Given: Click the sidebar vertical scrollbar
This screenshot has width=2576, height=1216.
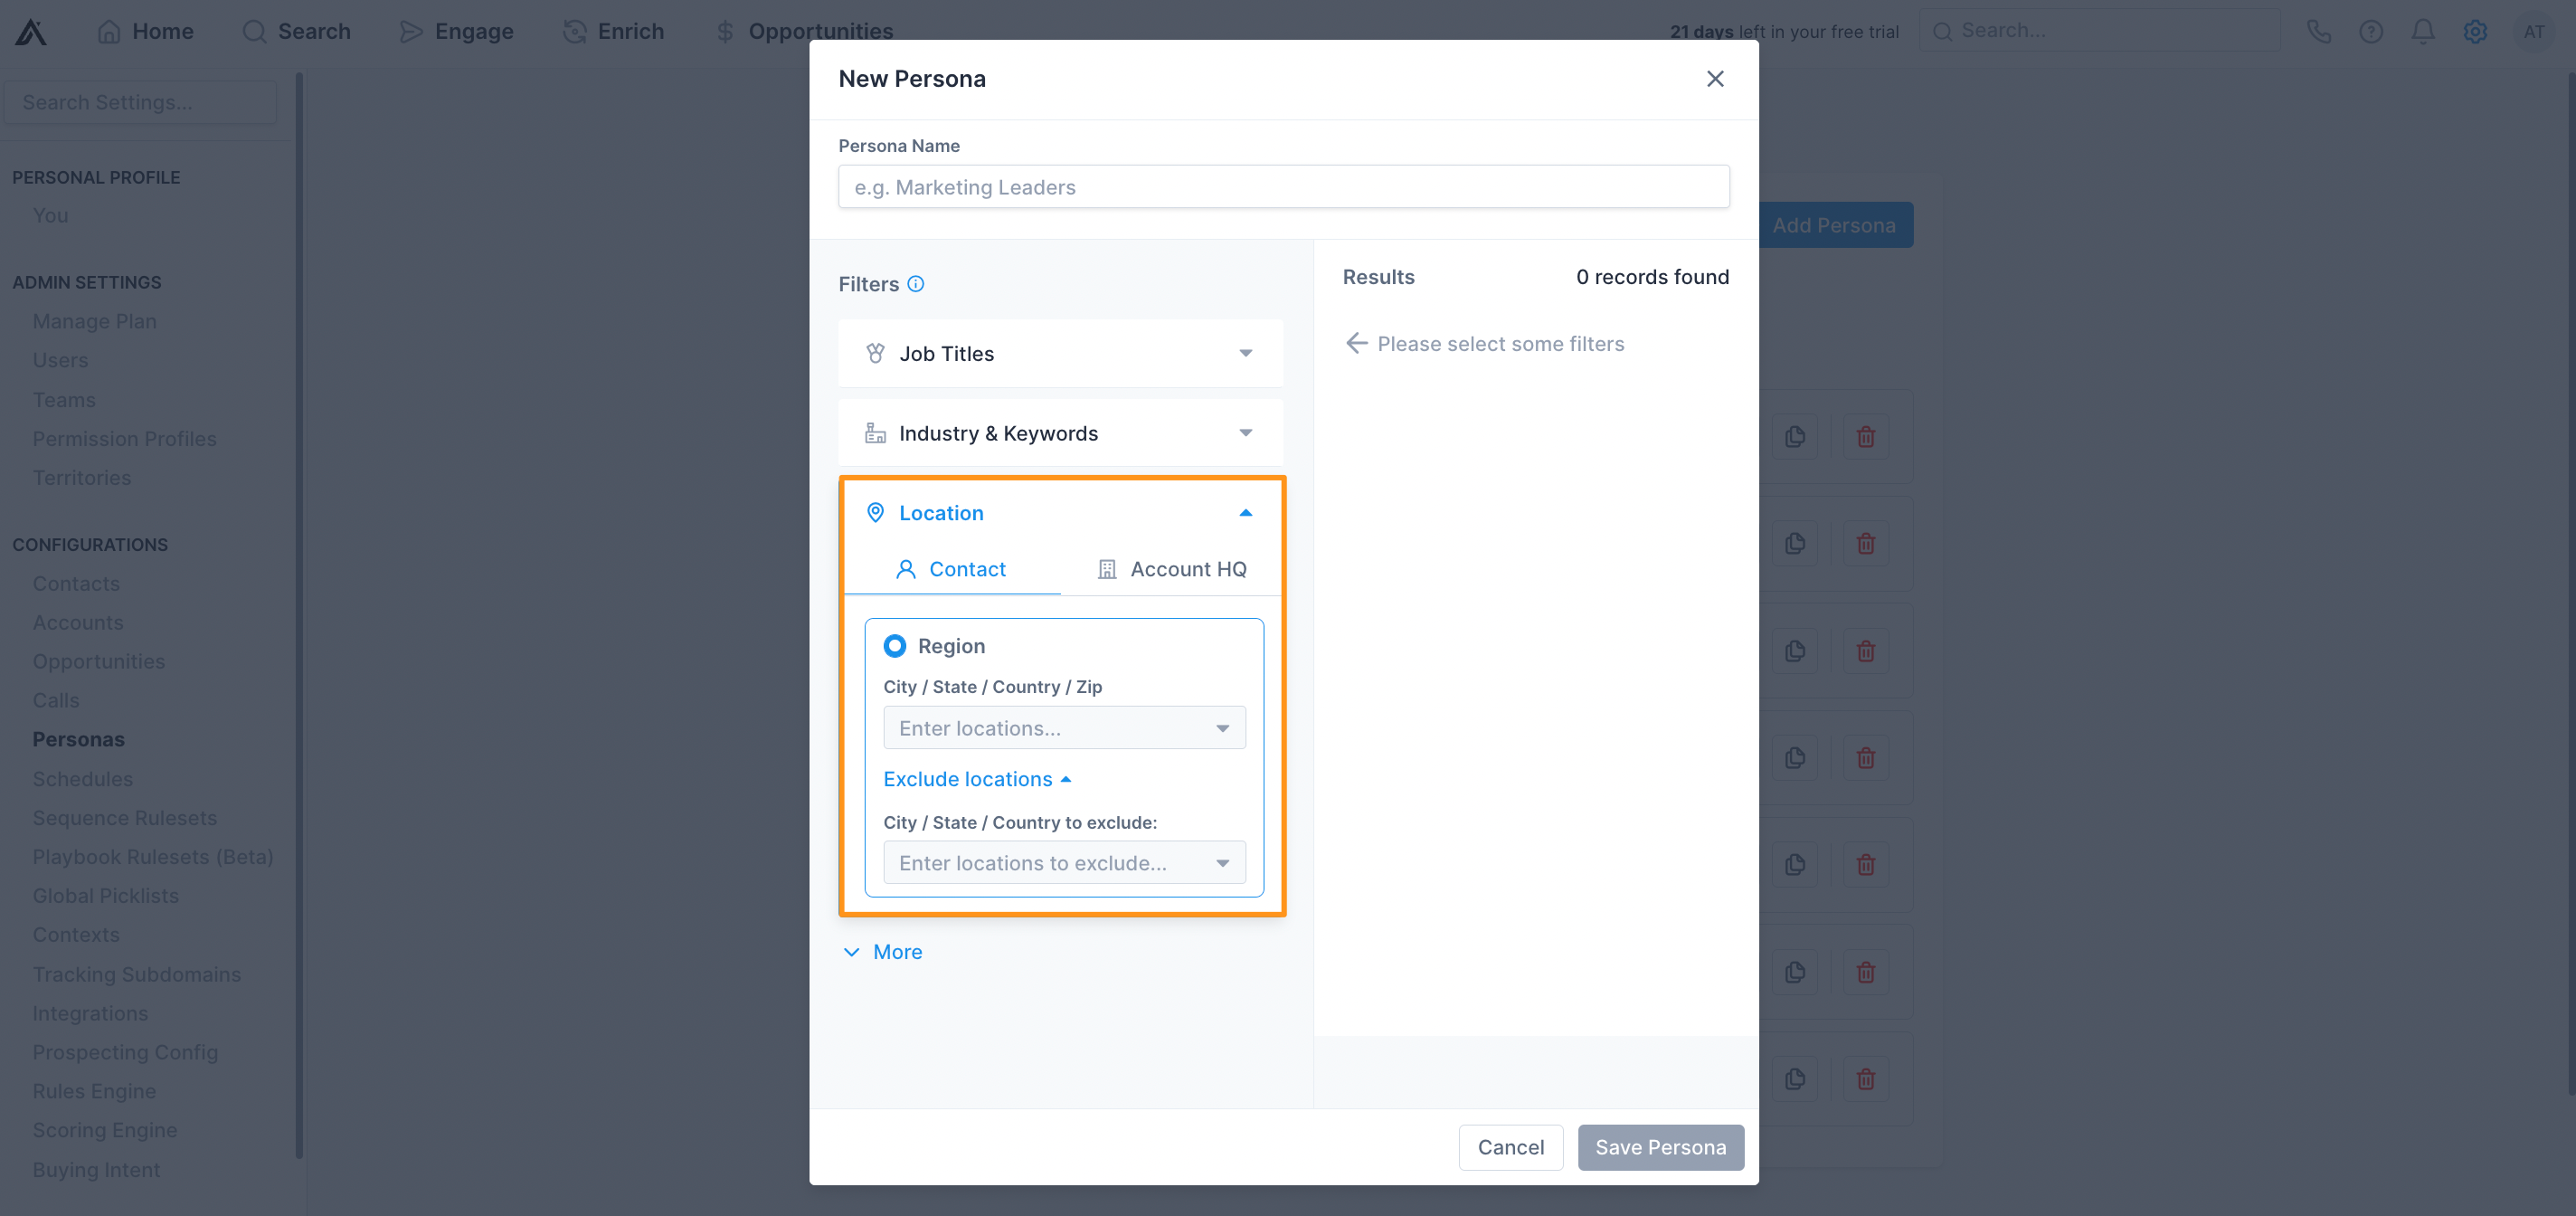Looking at the screenshot, I should (x=299, y=615).
